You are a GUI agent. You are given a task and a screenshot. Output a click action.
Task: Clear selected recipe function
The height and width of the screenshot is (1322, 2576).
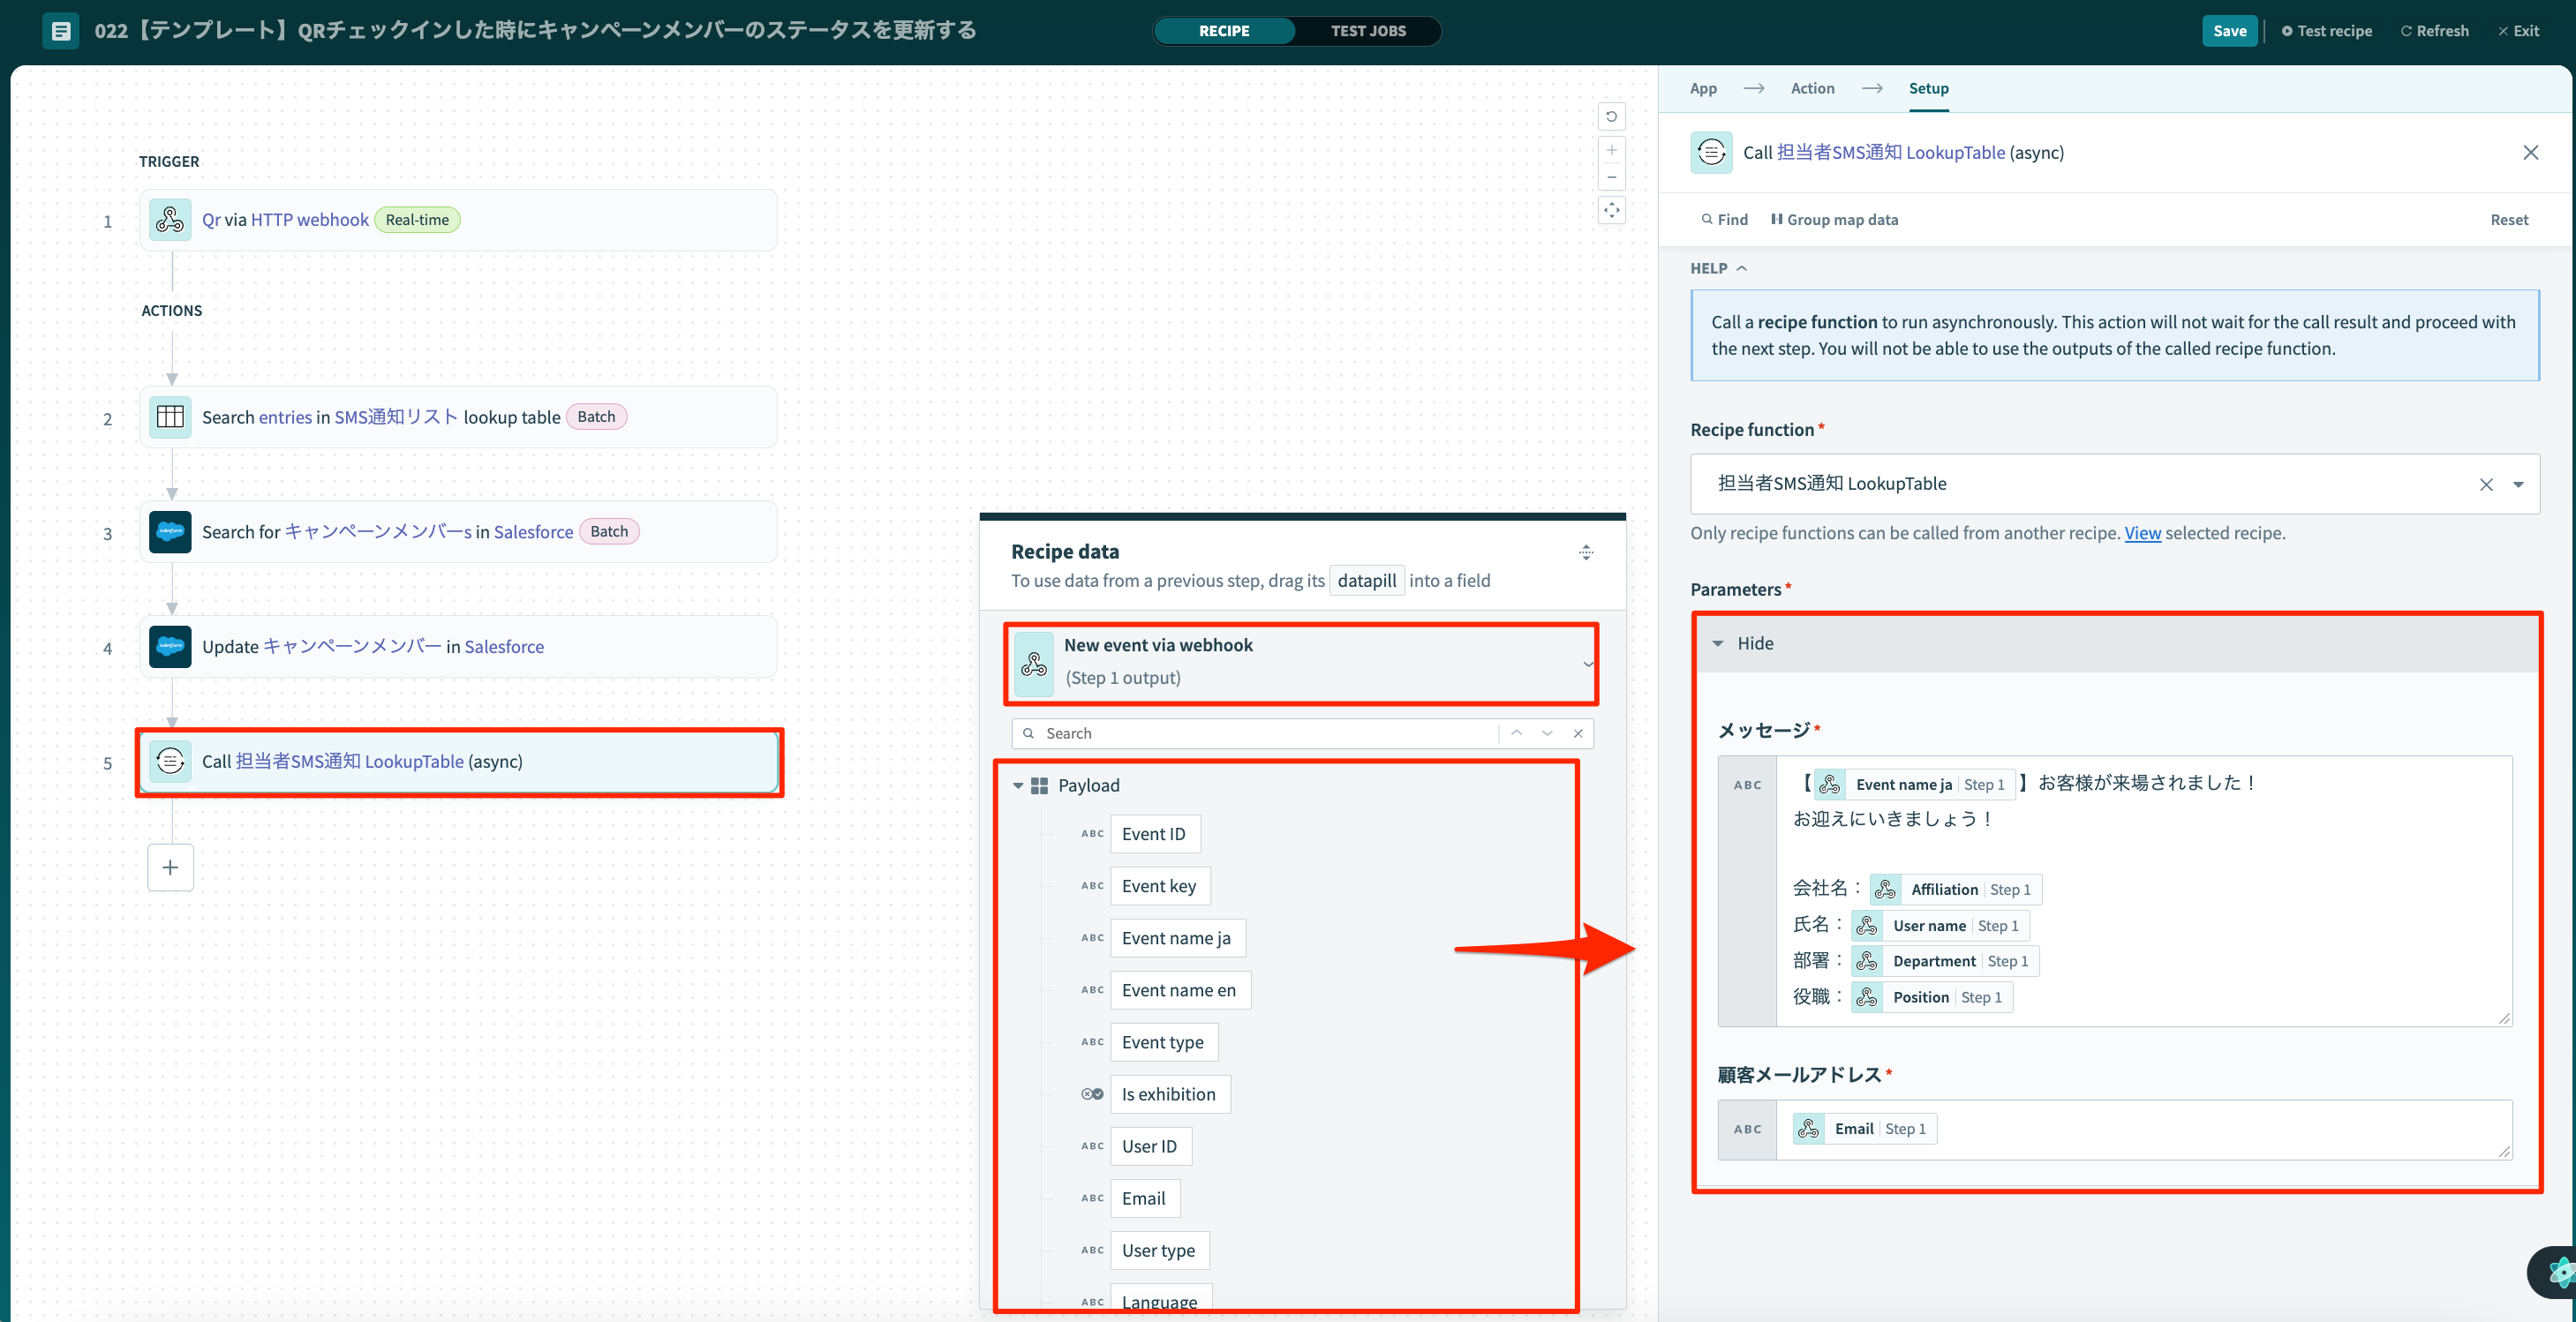pyautogui.click(x=2486, y=484)
